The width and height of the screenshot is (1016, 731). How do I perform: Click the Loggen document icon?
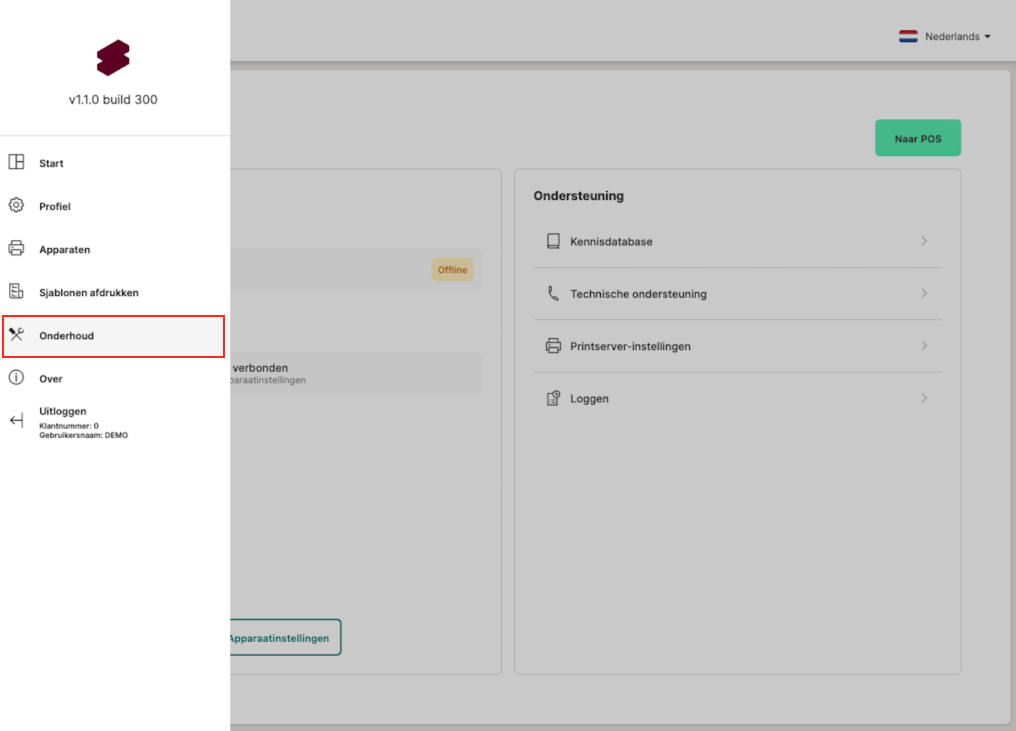(x=553, y=399)
